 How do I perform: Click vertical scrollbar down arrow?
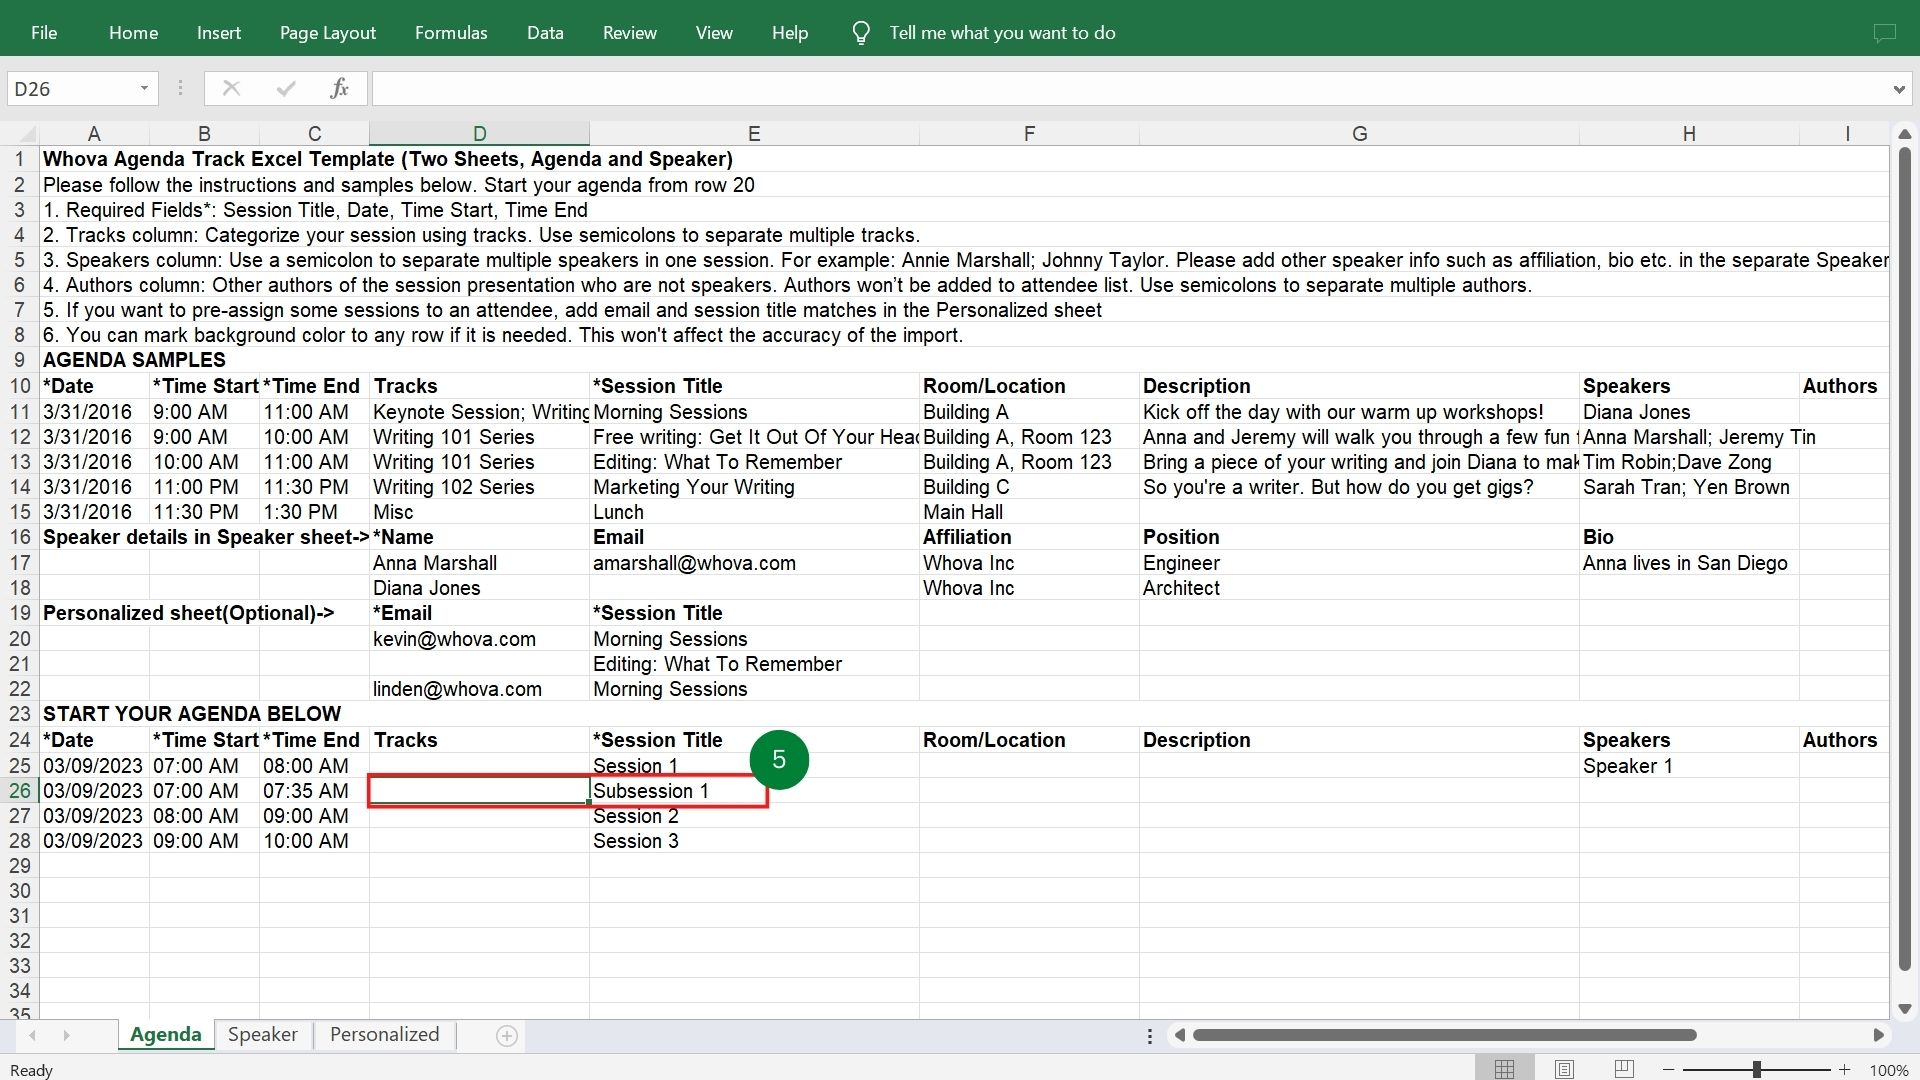[1904, 1008]
